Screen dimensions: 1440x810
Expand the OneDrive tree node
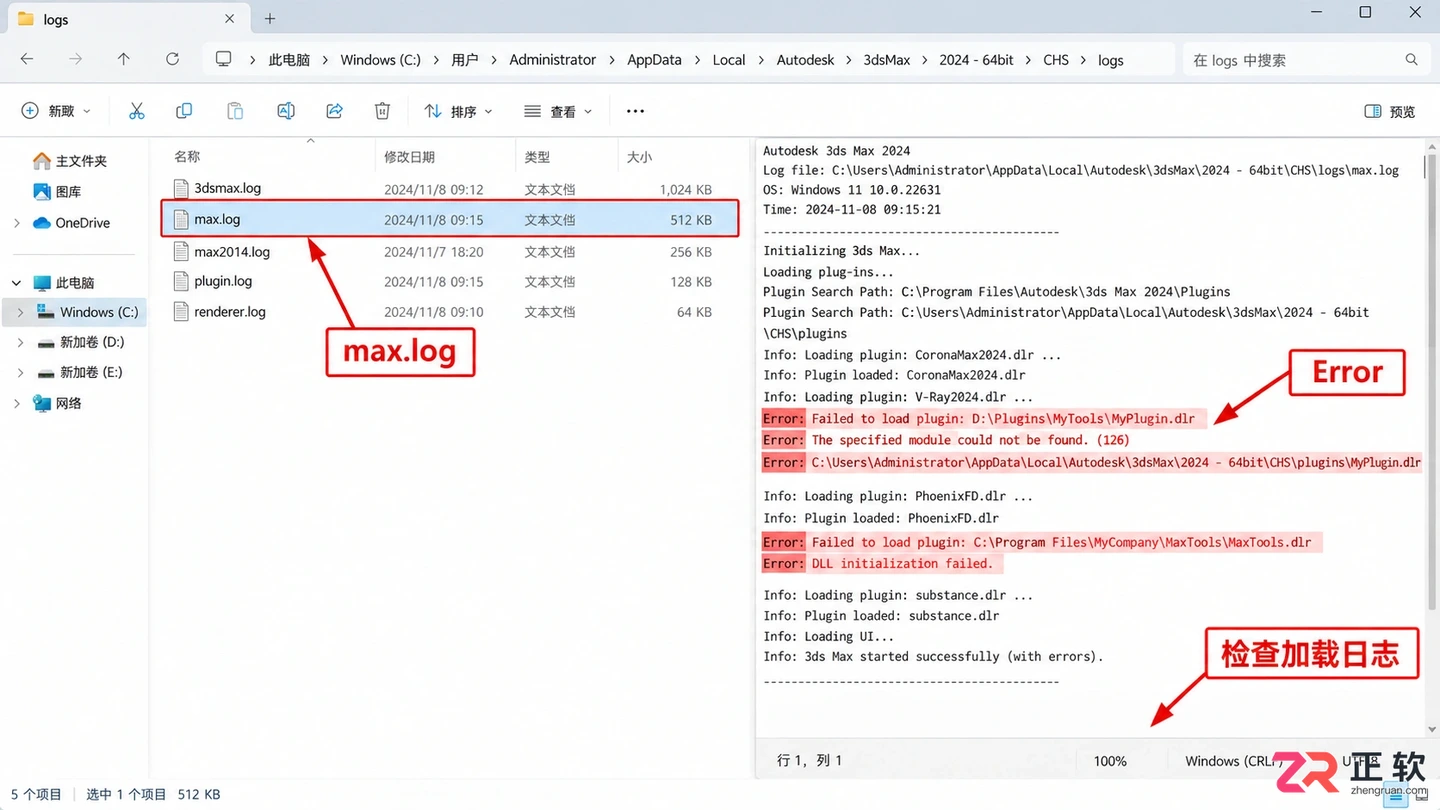point(17,223)
